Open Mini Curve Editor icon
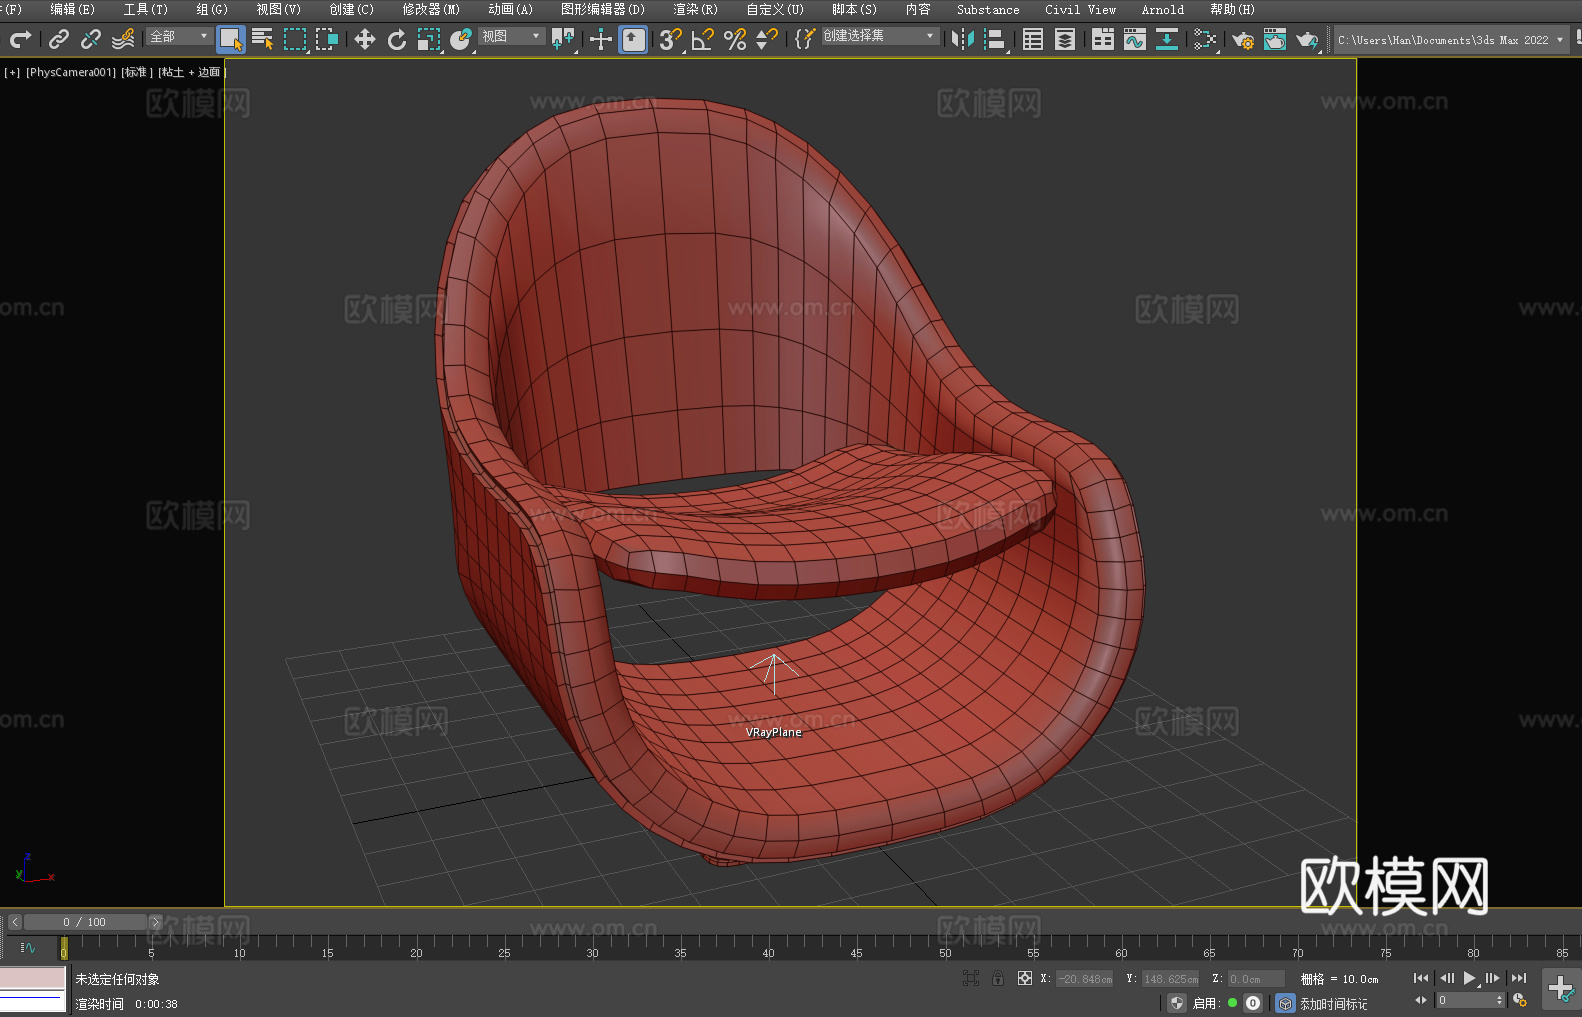Viewport: 1582px width, 1017px height. (28, 947)
